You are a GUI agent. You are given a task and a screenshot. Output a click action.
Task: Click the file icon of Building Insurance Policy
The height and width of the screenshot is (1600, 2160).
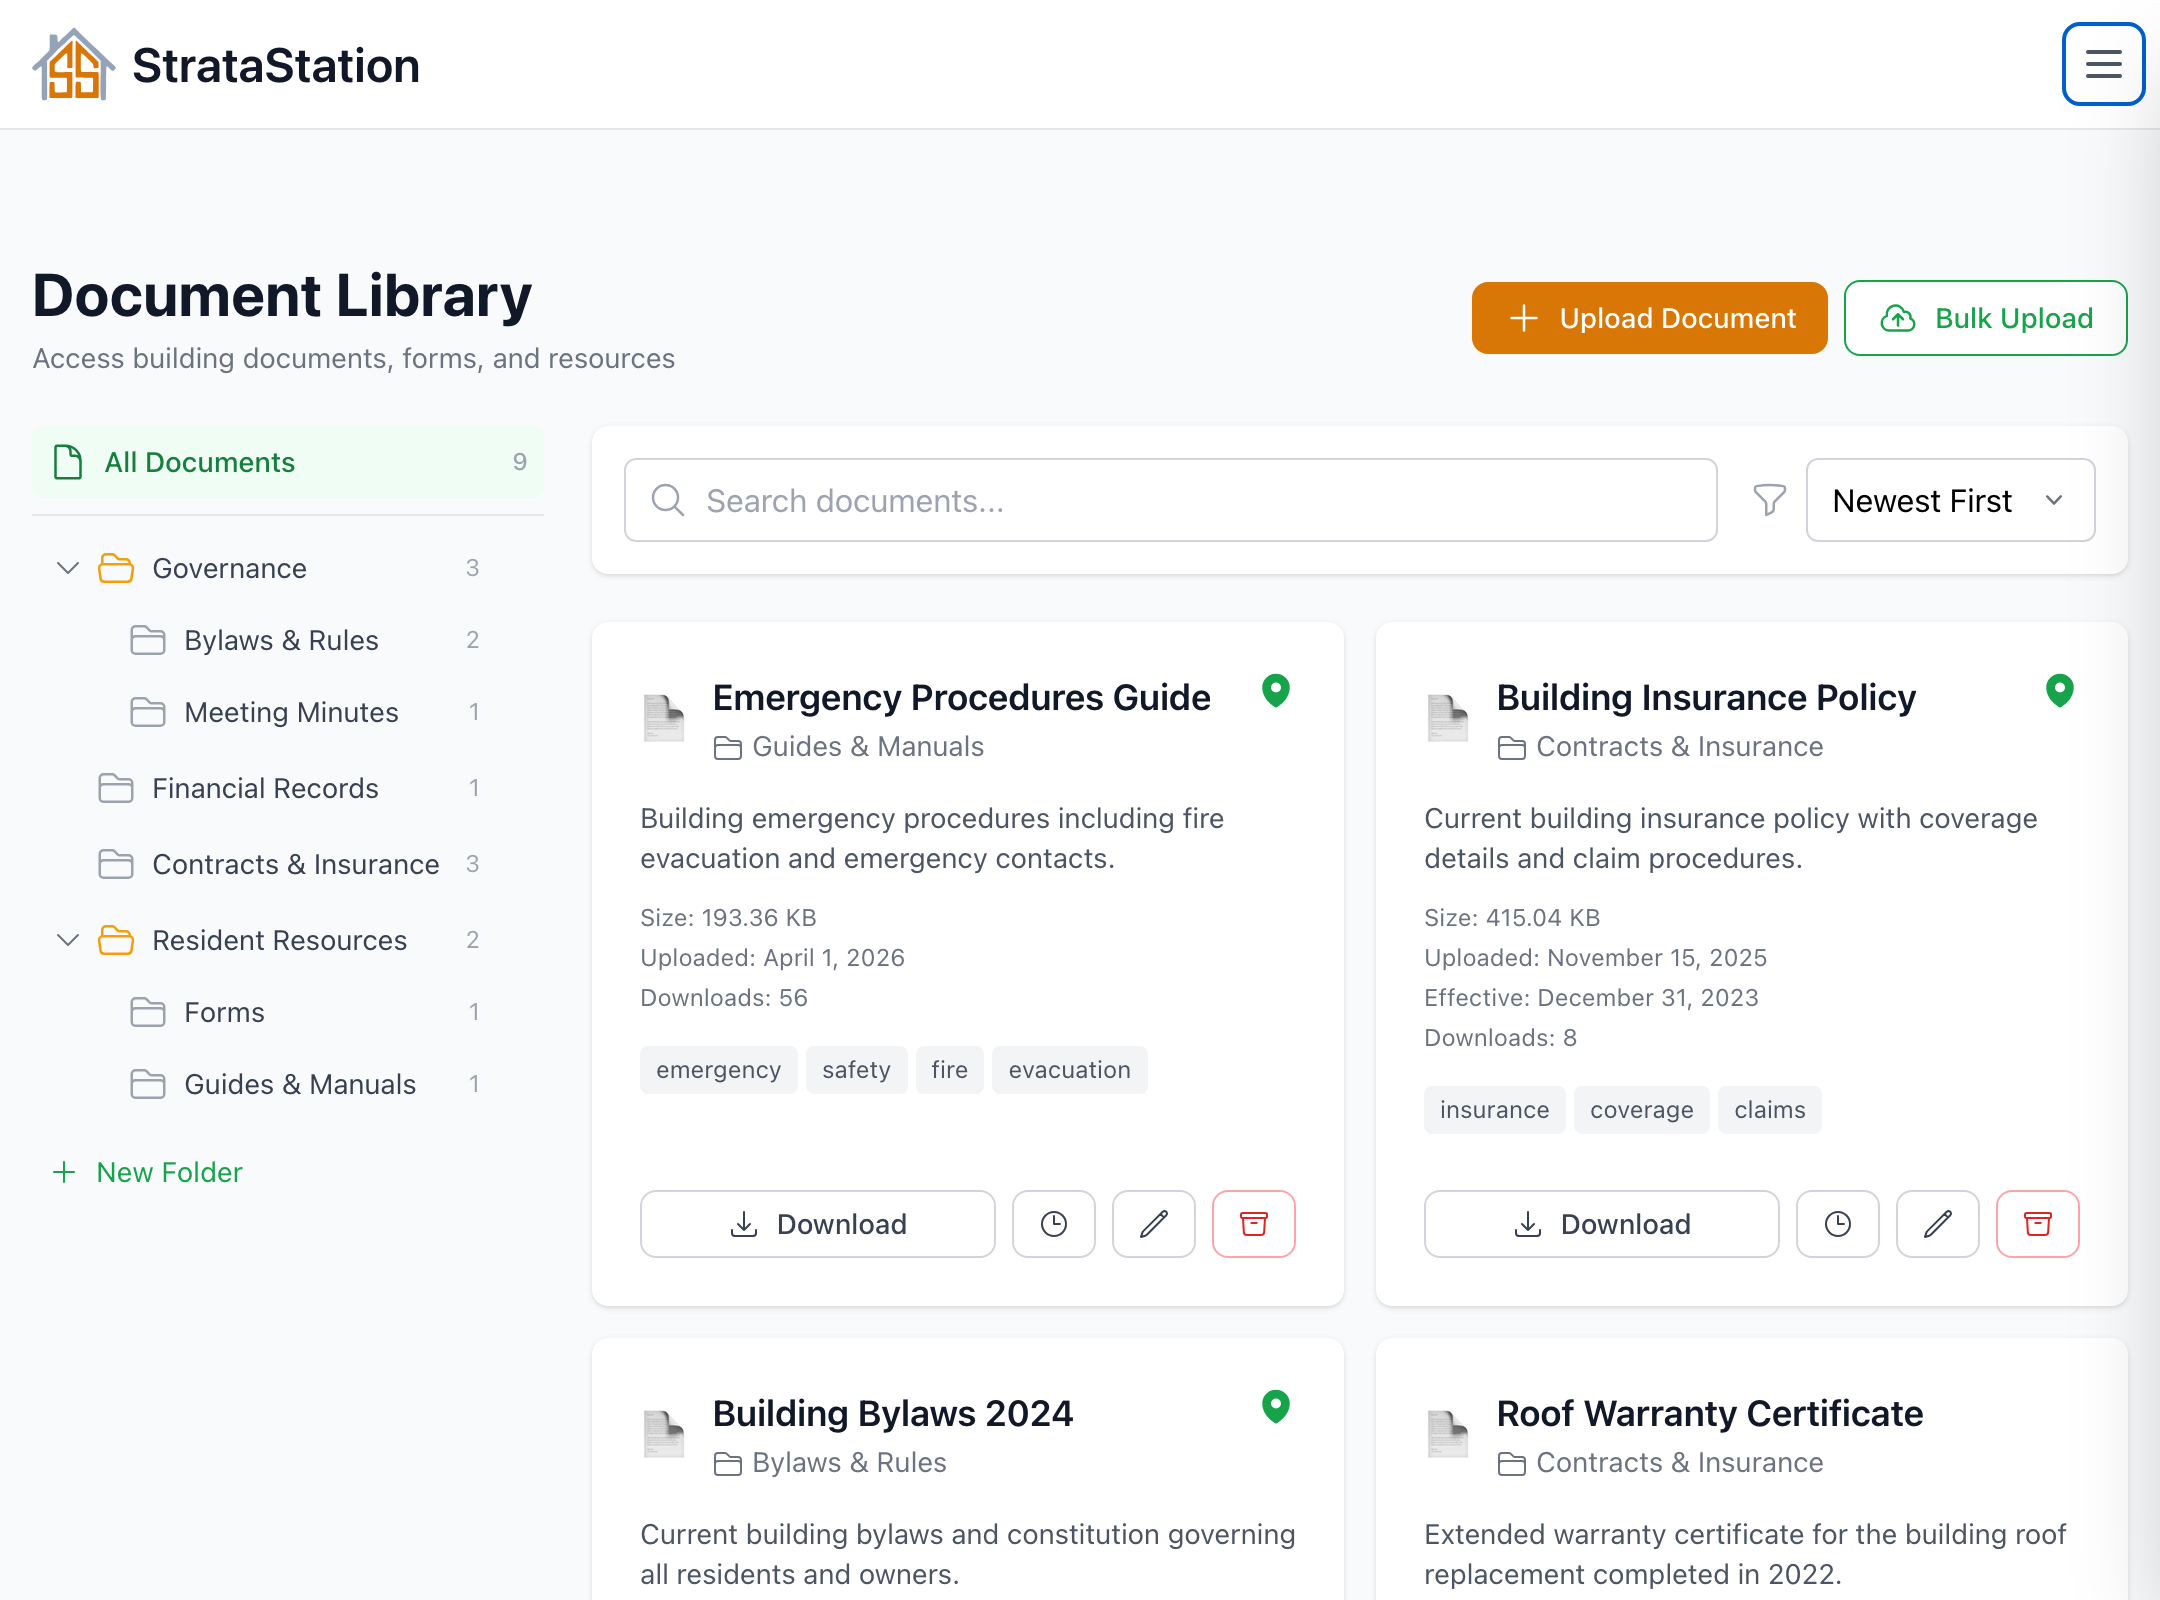[1448, 718]
